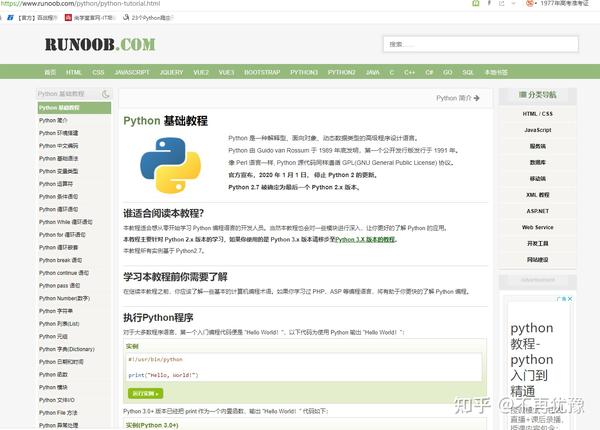This screenshot has height=430, width=600.
Task: Focus the site search box
Action: tap(481, 44)
